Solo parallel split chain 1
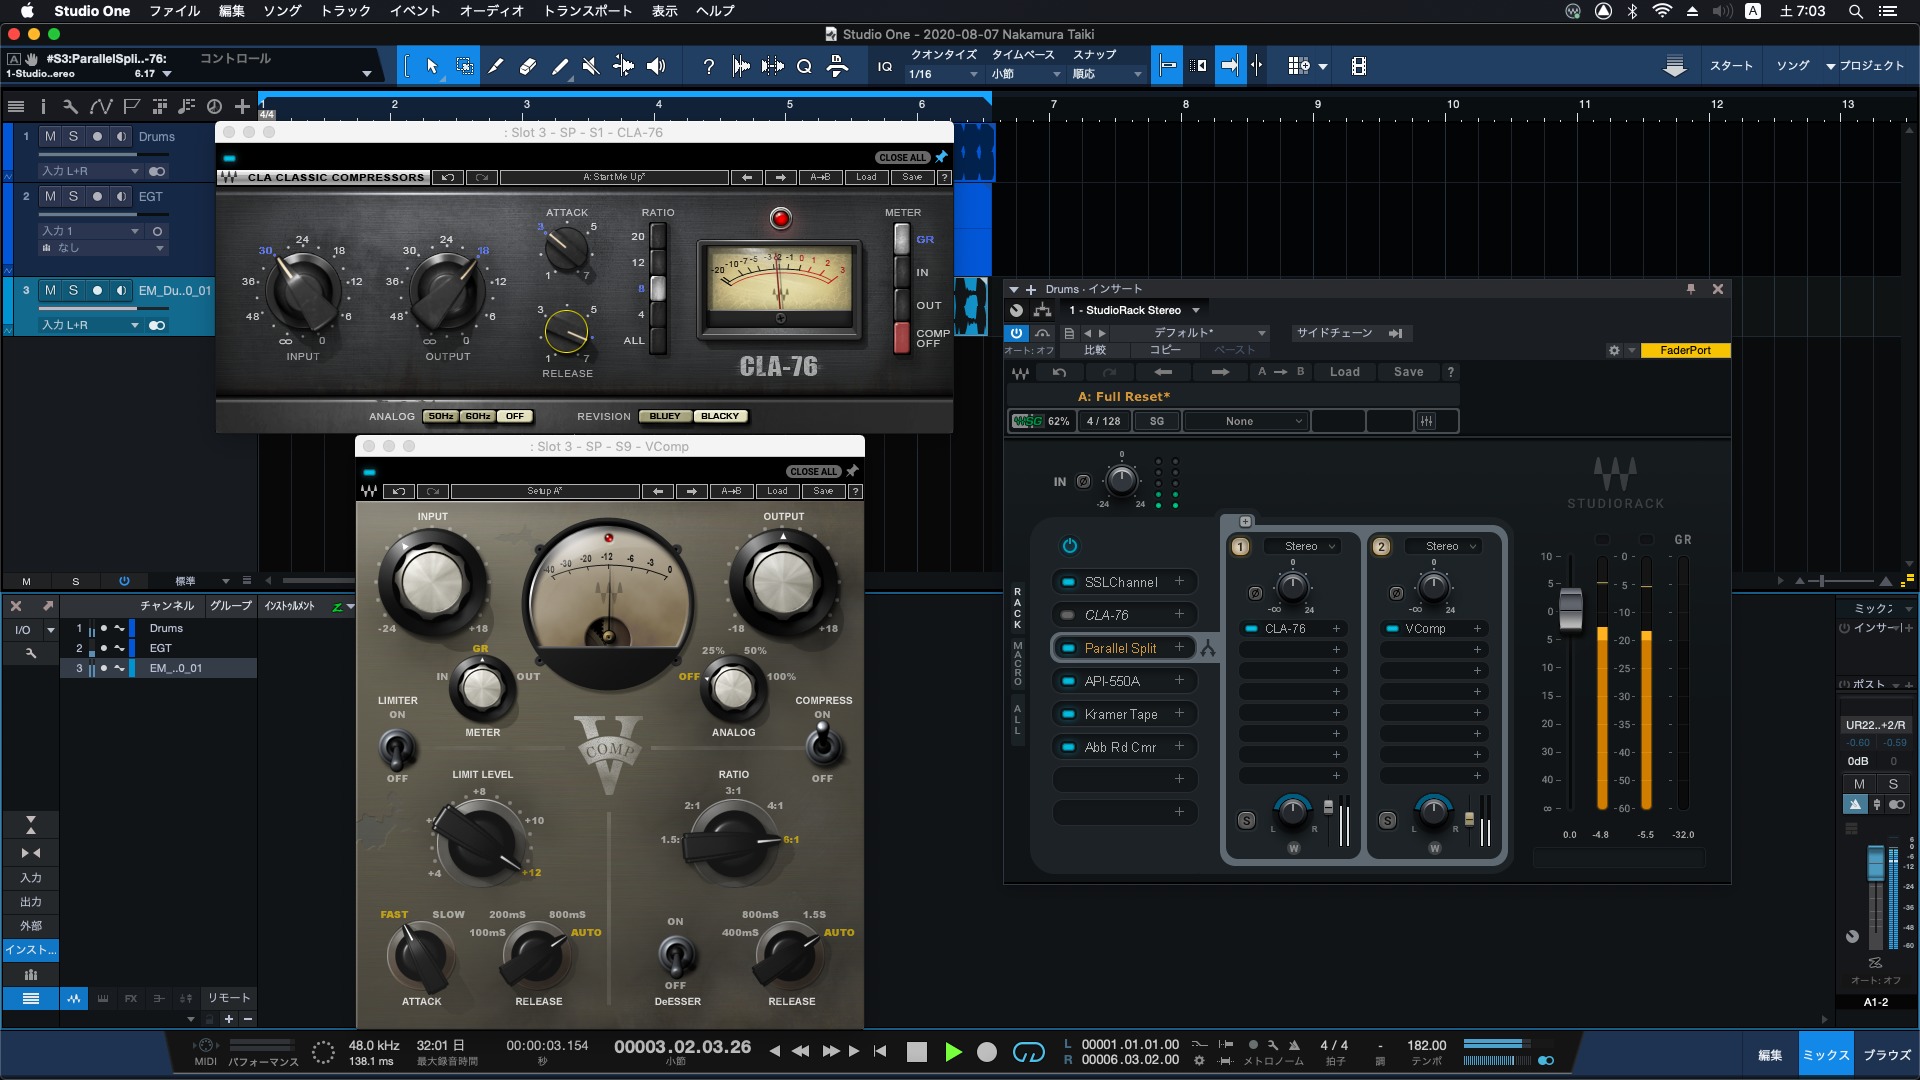Screen dimensions: 1920x1080 click(x=1246, y=820)
